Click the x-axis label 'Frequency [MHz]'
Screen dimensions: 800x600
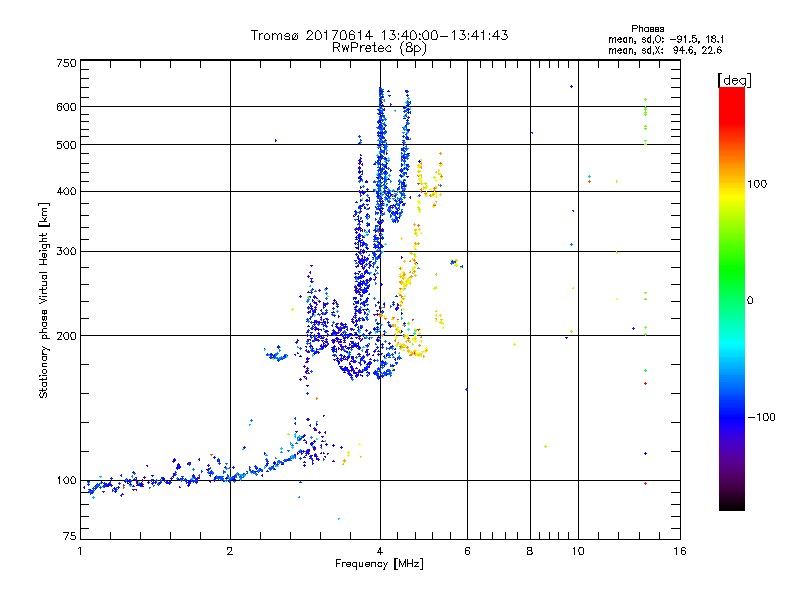[379, 564]
